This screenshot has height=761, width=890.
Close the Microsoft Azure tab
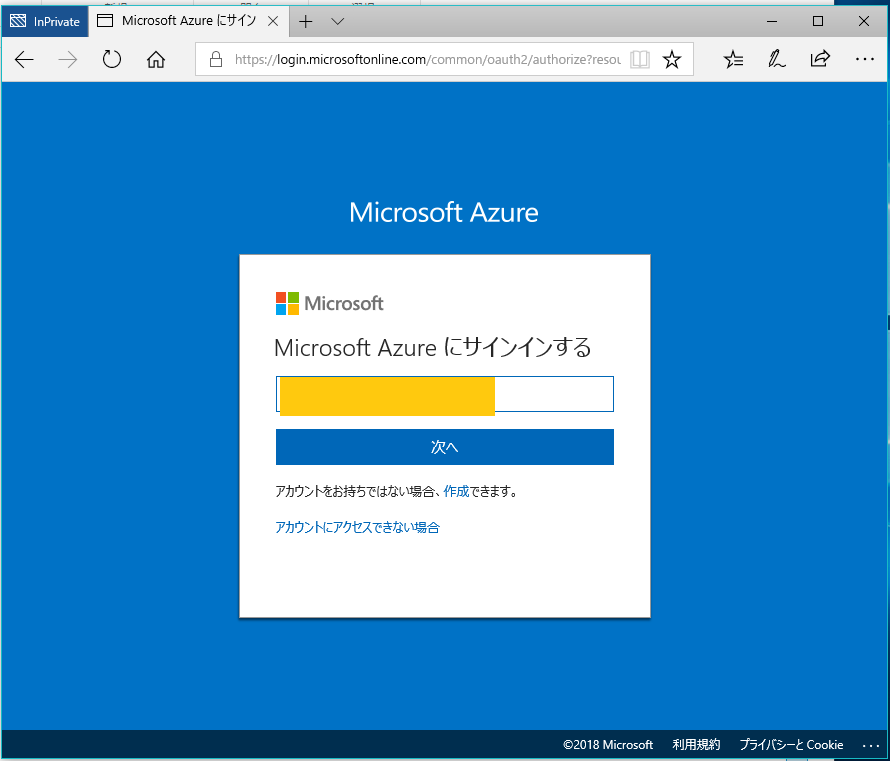[x=273, y=22]
